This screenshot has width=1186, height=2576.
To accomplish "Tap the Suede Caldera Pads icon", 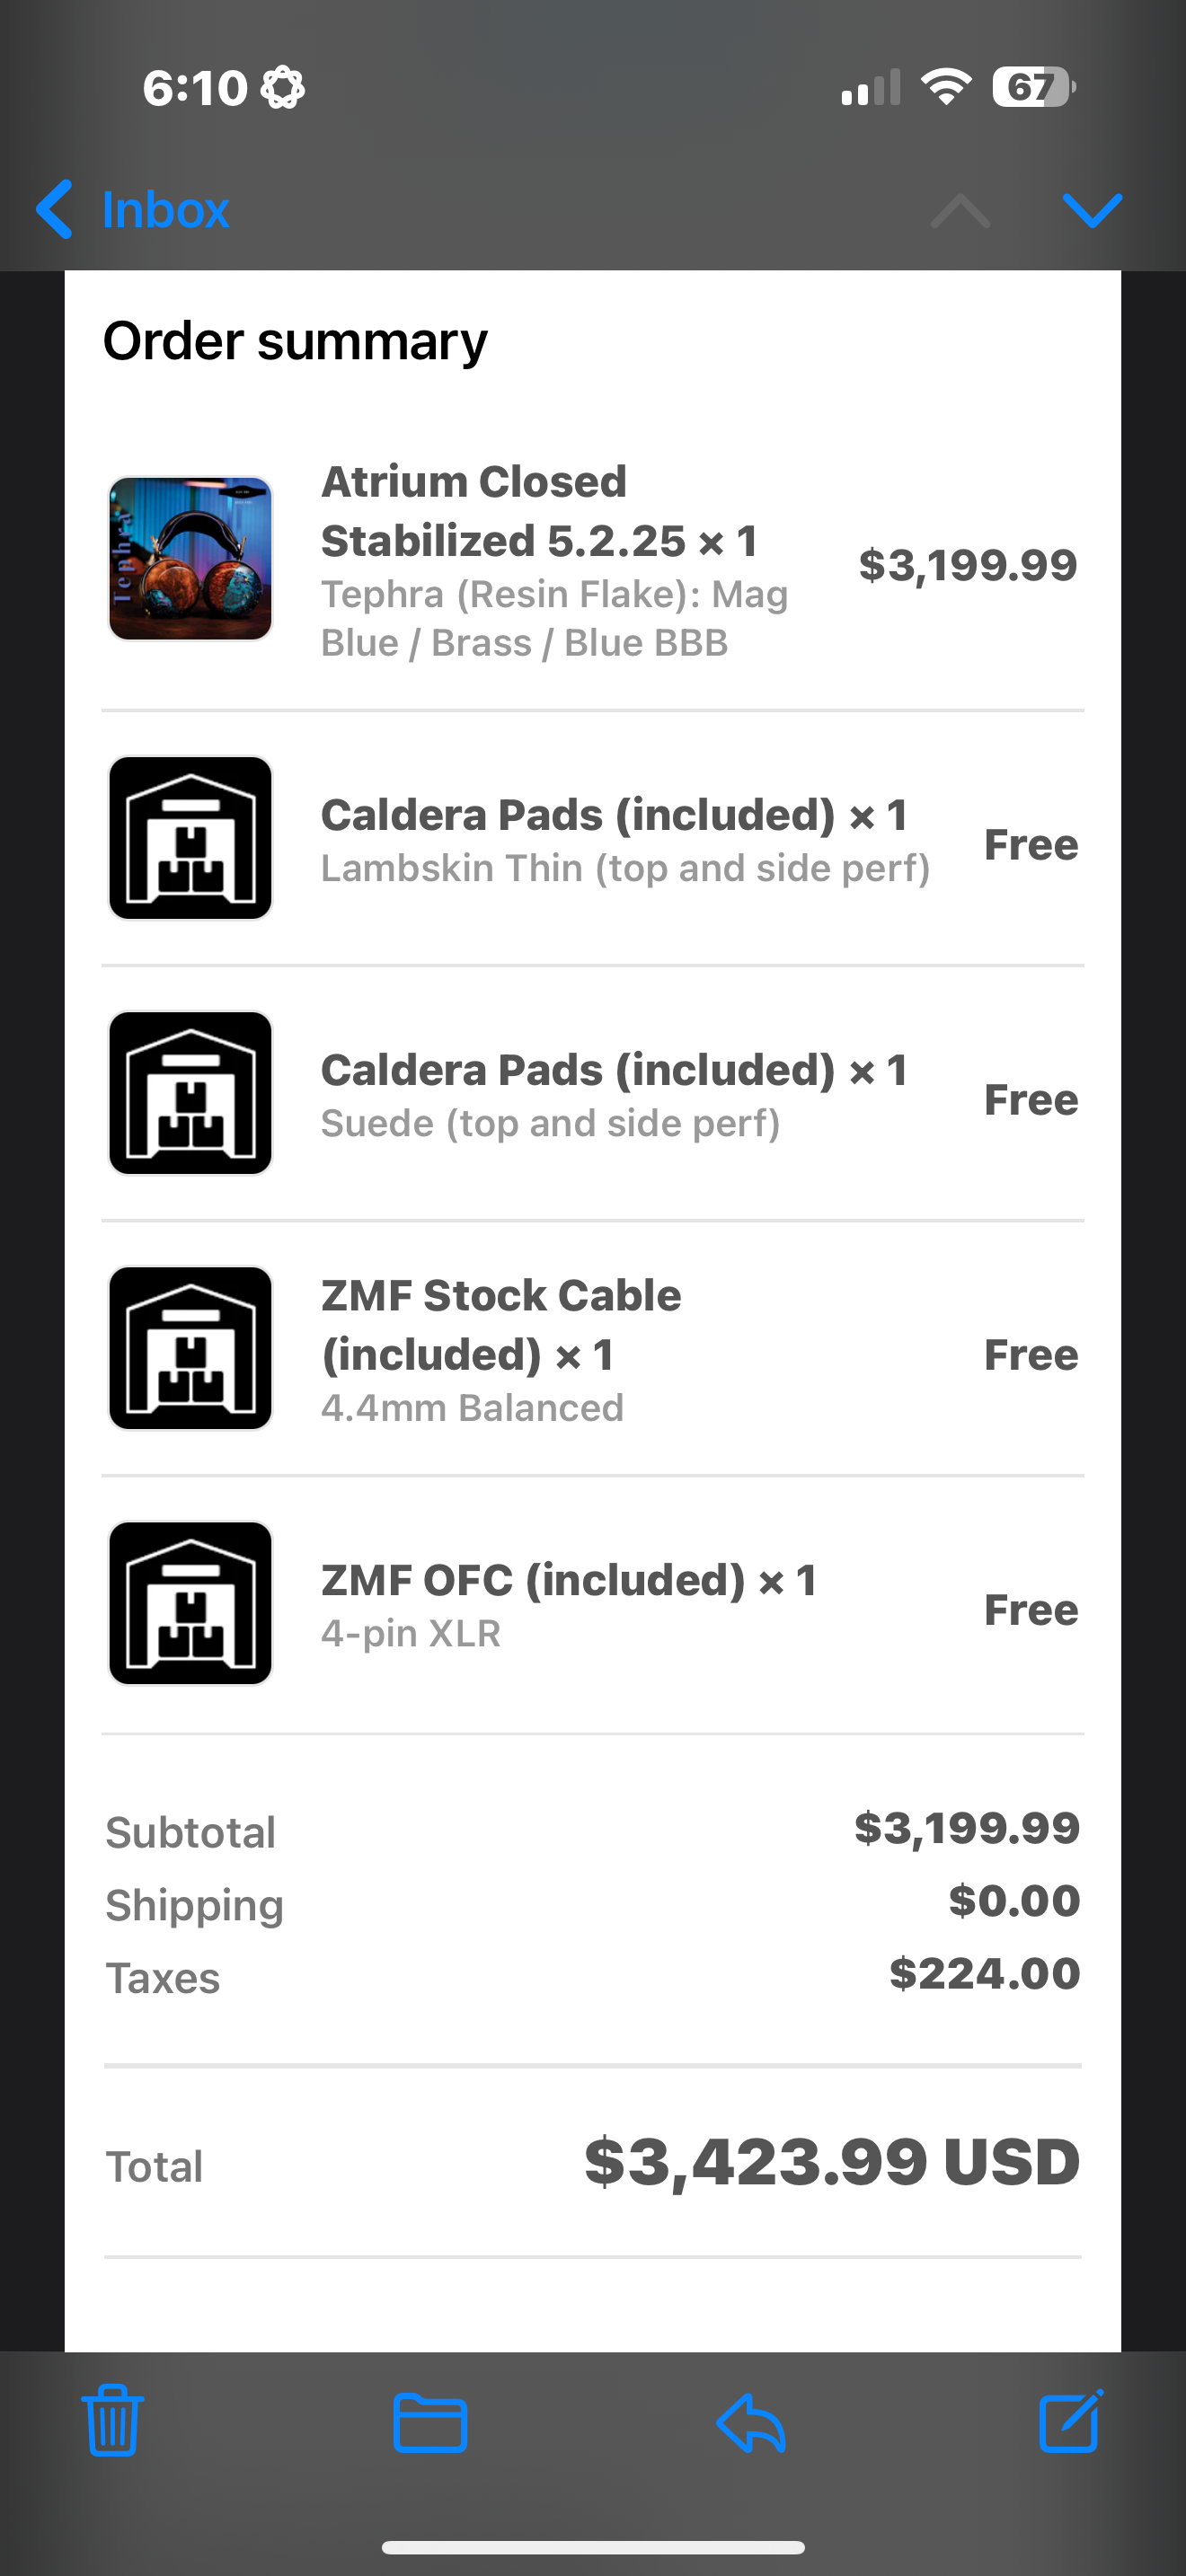I will coord(190,1093).
